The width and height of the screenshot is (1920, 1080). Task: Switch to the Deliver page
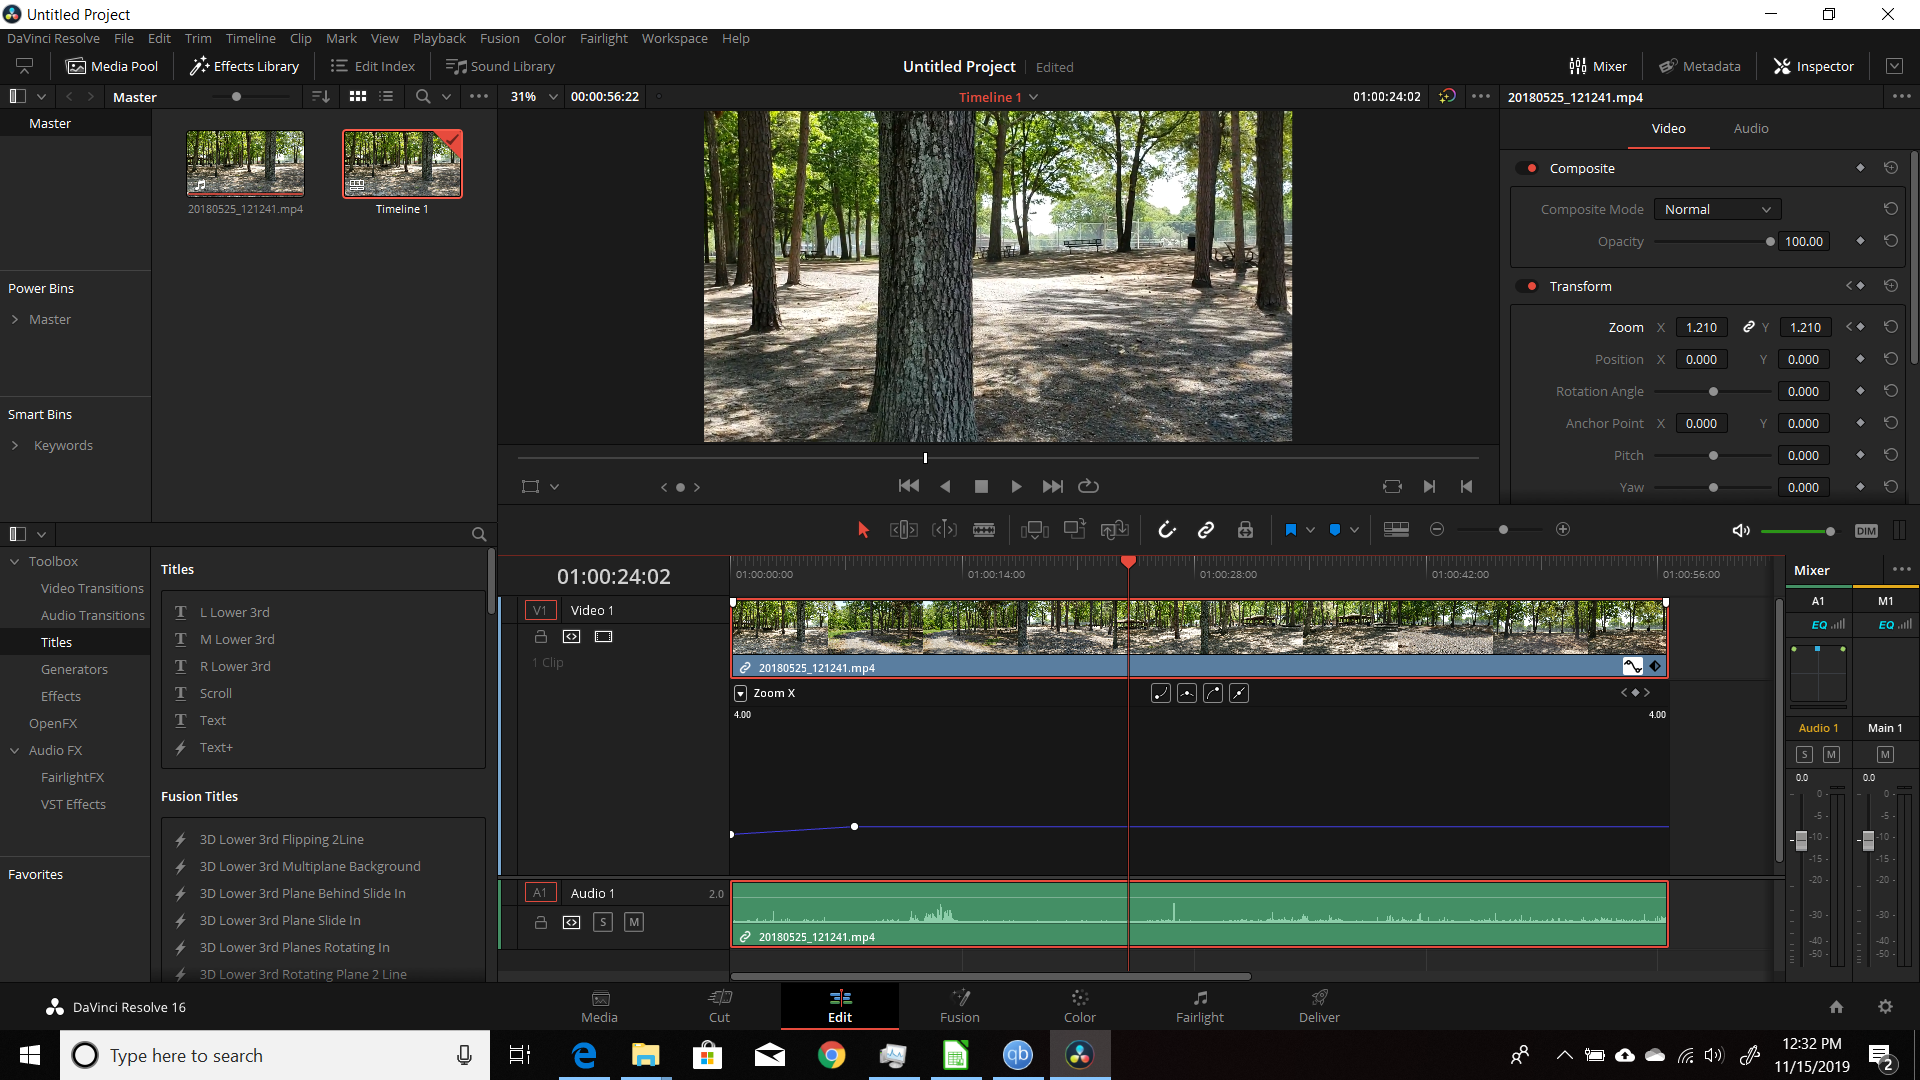coord(1319,1006)
